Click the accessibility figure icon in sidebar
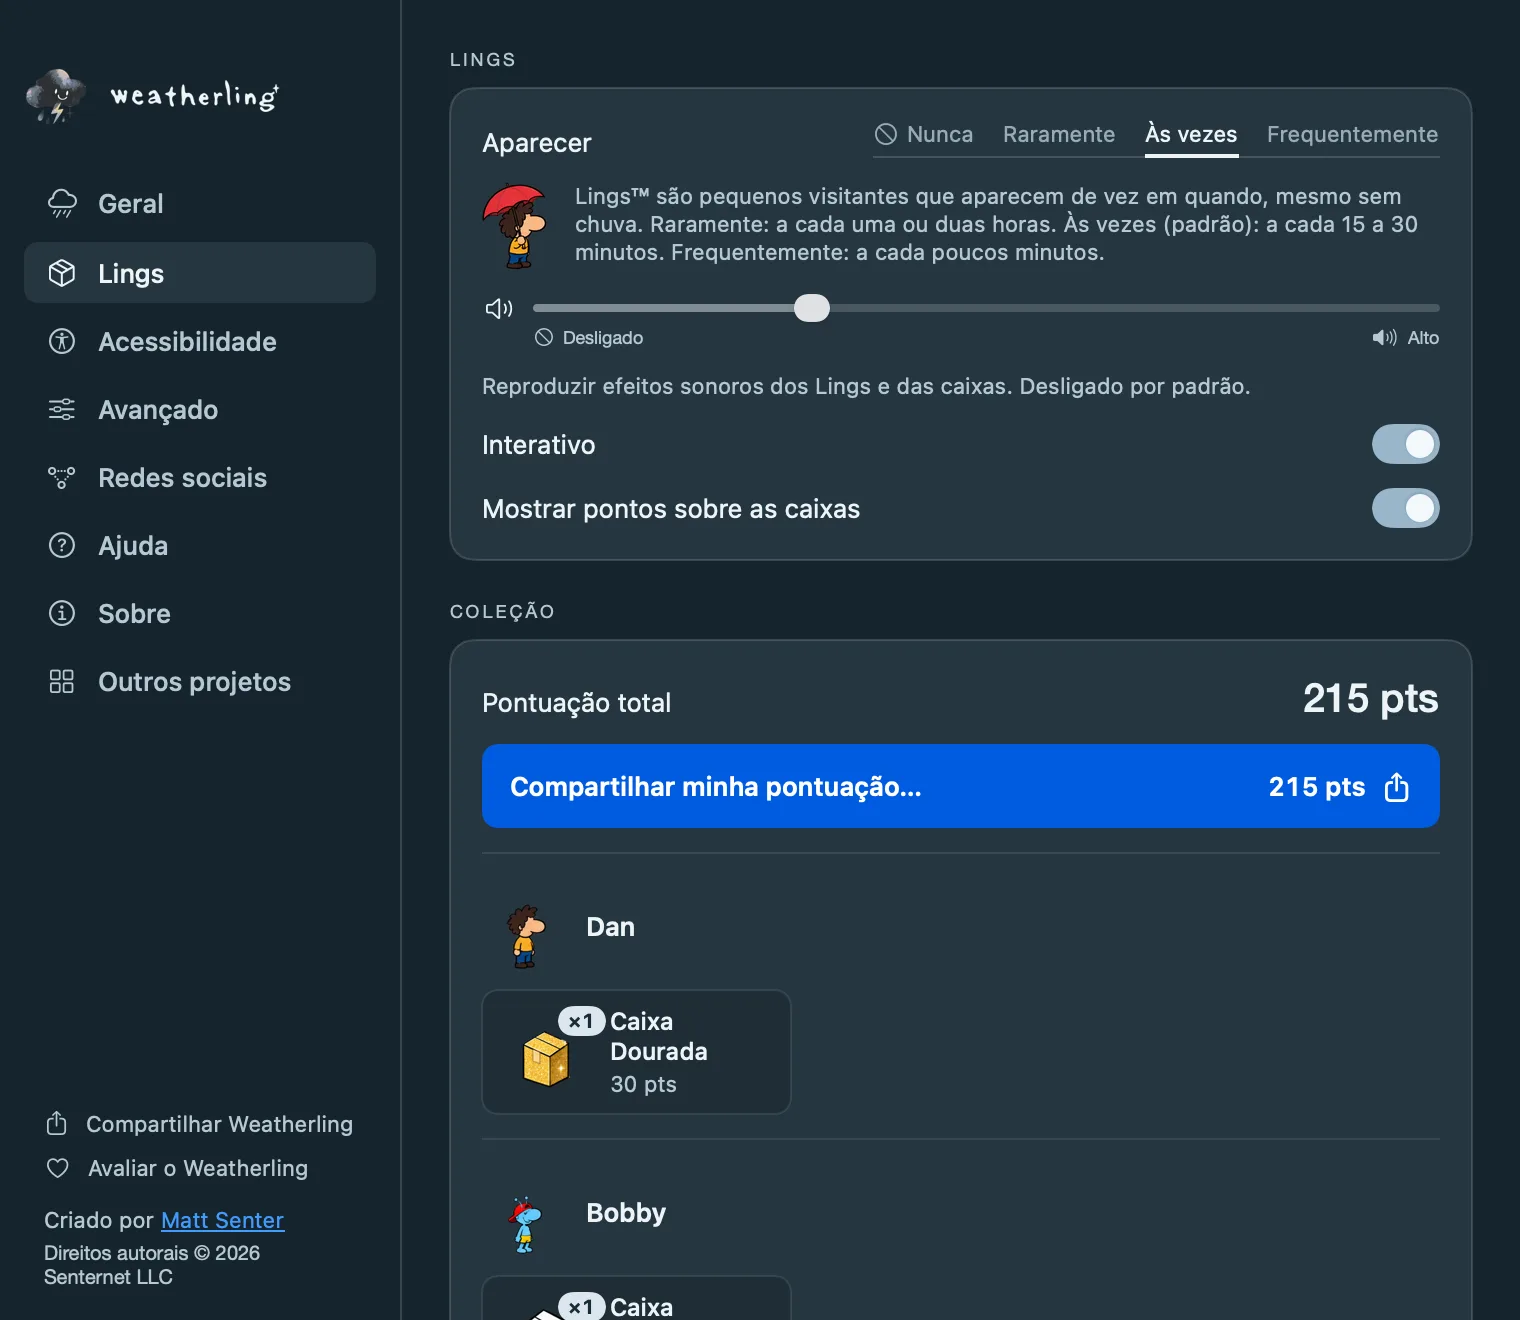The height and width of the screenshot is (1320, 1520). click(x=62, y=341)
